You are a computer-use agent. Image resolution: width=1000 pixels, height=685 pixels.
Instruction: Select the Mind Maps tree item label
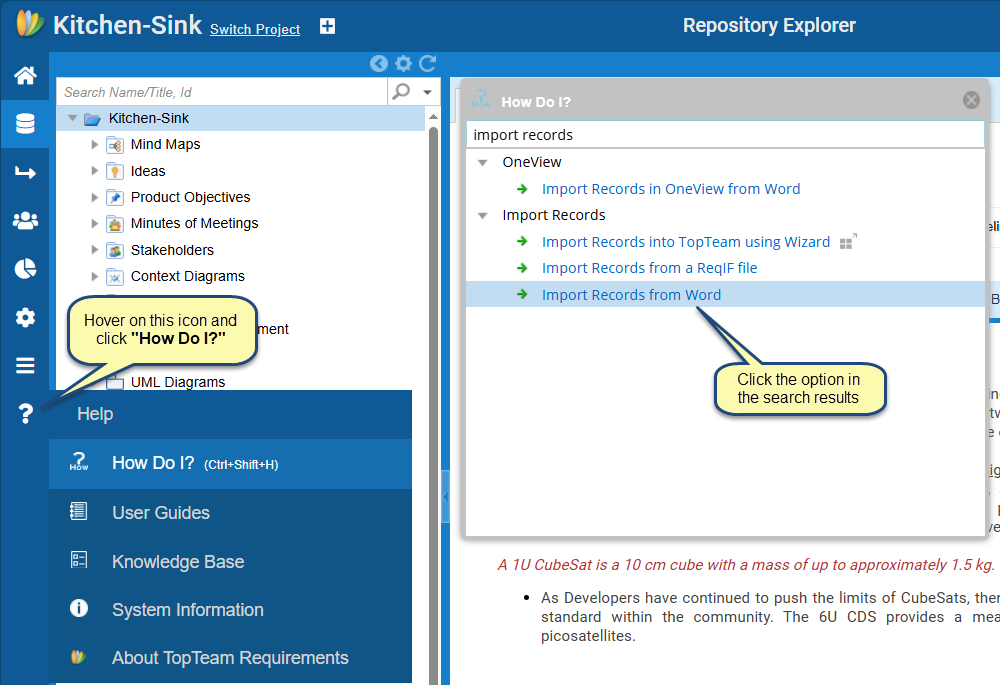[x=165, y=145]
